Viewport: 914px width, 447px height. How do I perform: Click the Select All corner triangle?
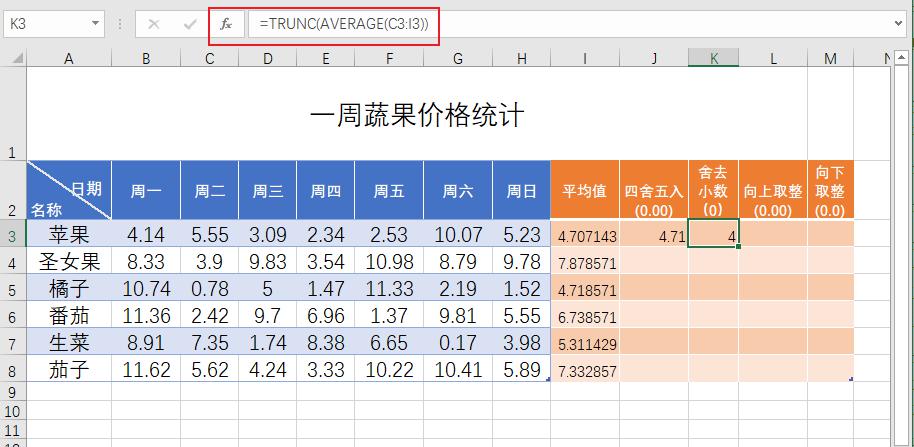click(18, 58)
